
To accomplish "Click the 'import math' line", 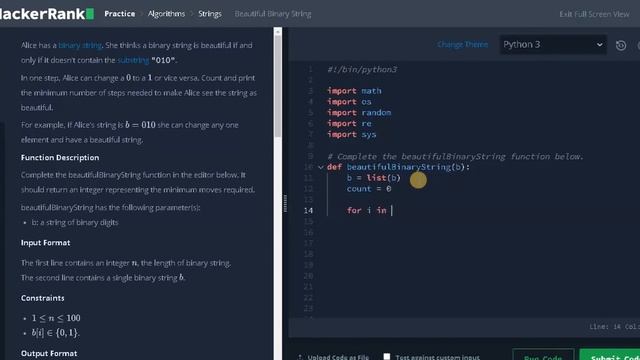I will [354, 91].
